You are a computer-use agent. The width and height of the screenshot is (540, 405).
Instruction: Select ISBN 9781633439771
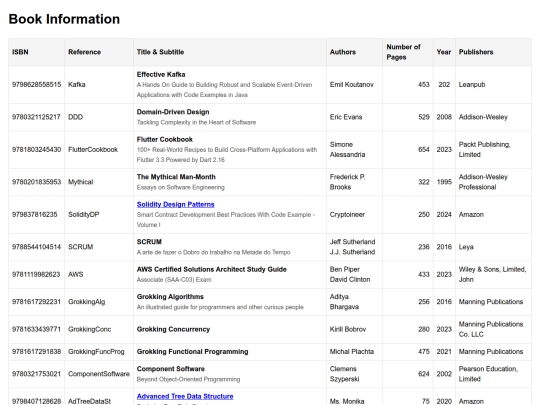(37, 329)
